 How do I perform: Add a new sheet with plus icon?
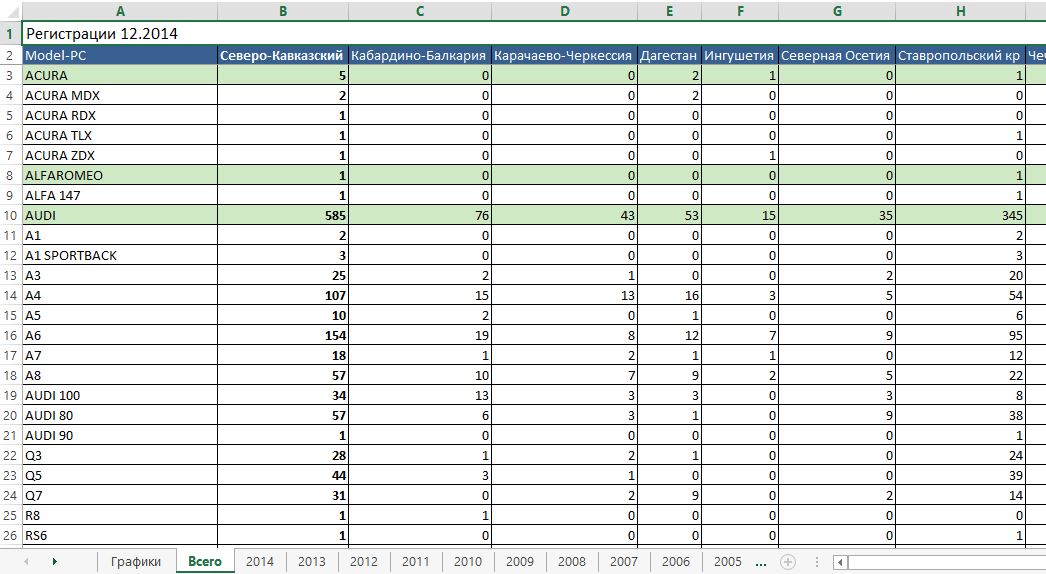coord(788,562)
